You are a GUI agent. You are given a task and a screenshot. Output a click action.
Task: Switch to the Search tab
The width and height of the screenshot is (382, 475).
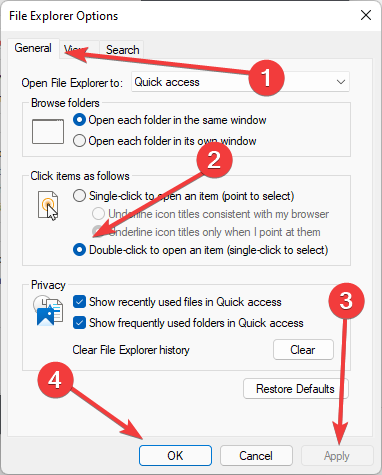point(122,50)
